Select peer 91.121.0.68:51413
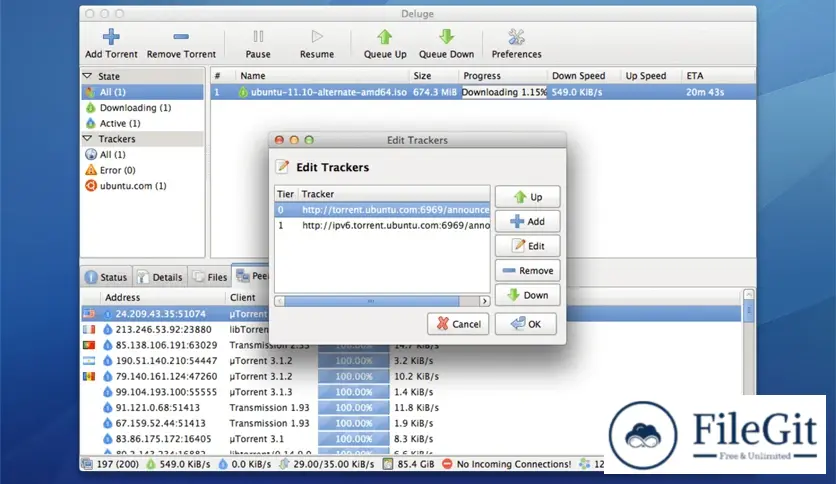The height and width of the screenshot is (484, 836). (x=158, y=407)
